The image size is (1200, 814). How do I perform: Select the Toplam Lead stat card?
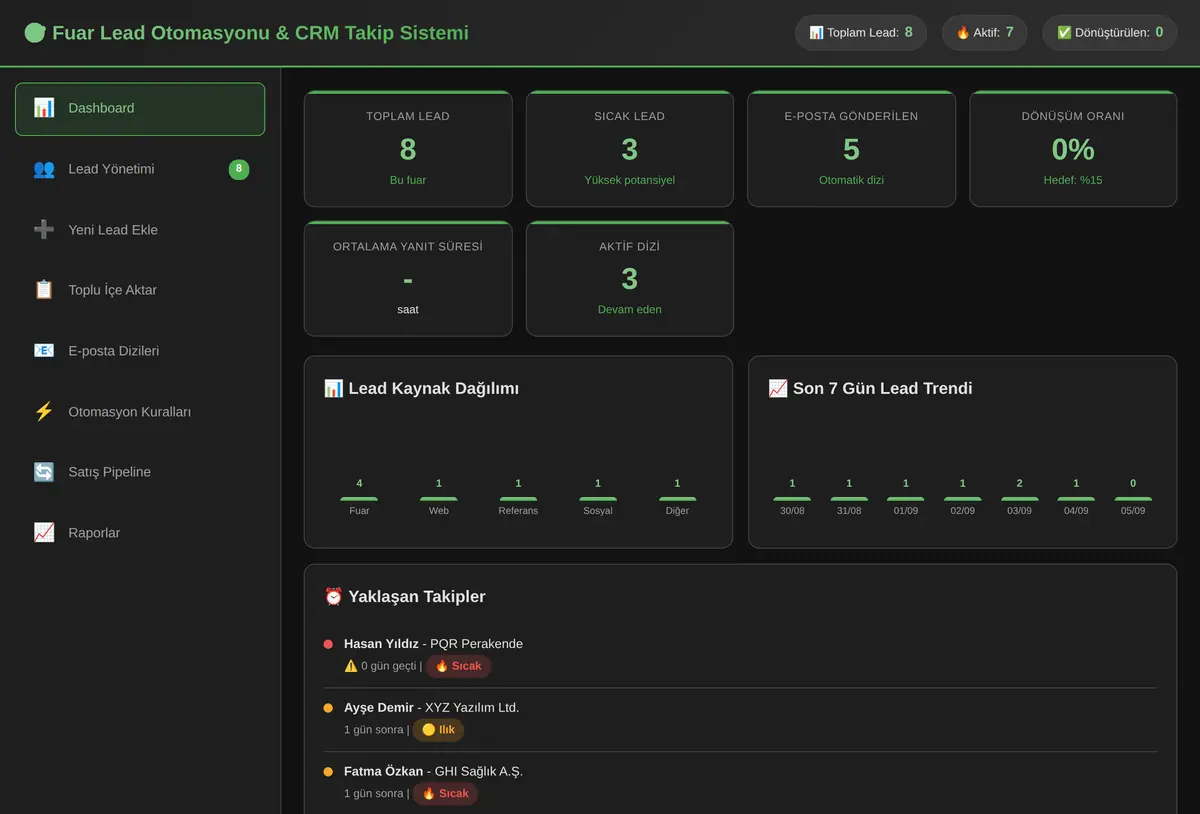point(408,149)
